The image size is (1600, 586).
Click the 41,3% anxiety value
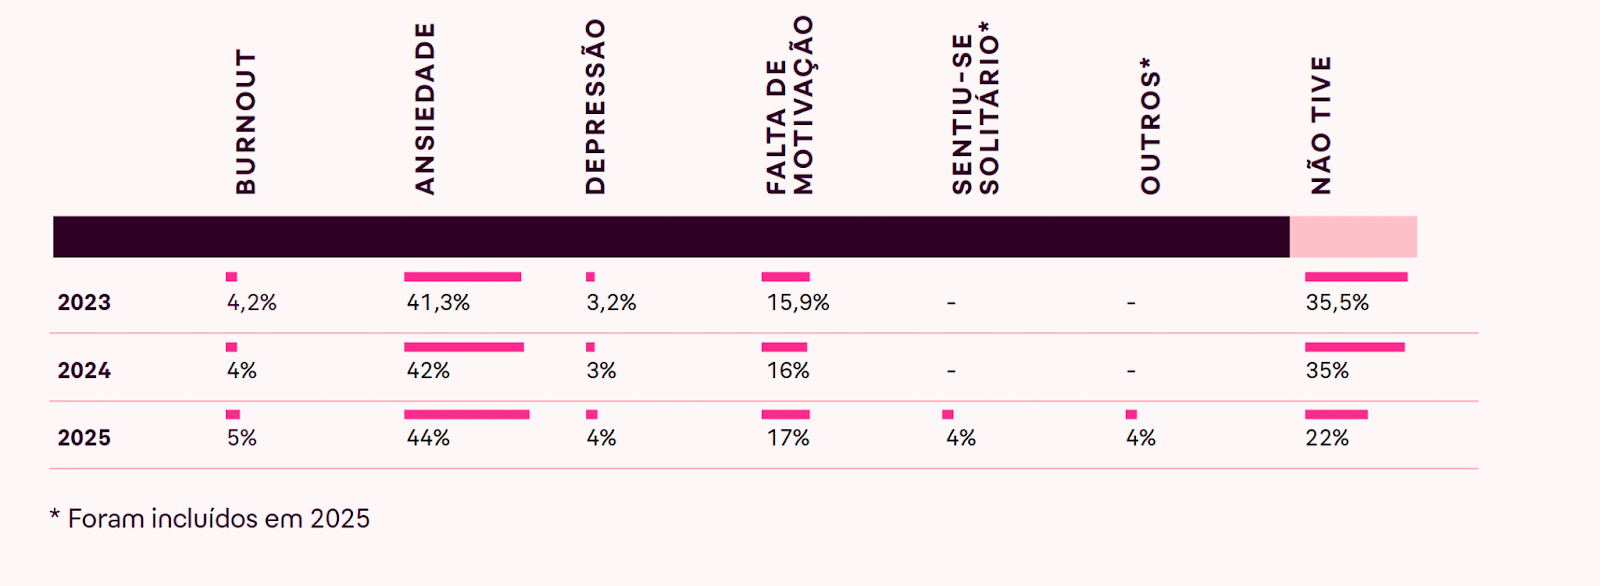coord(438,303)
